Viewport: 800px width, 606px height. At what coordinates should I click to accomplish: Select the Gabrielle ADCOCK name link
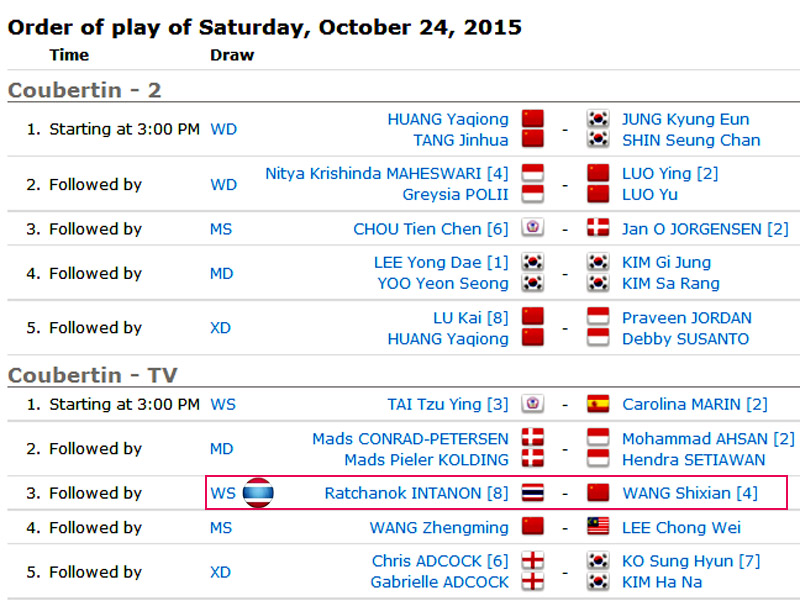pyautogui.click(x=440, y=582)
